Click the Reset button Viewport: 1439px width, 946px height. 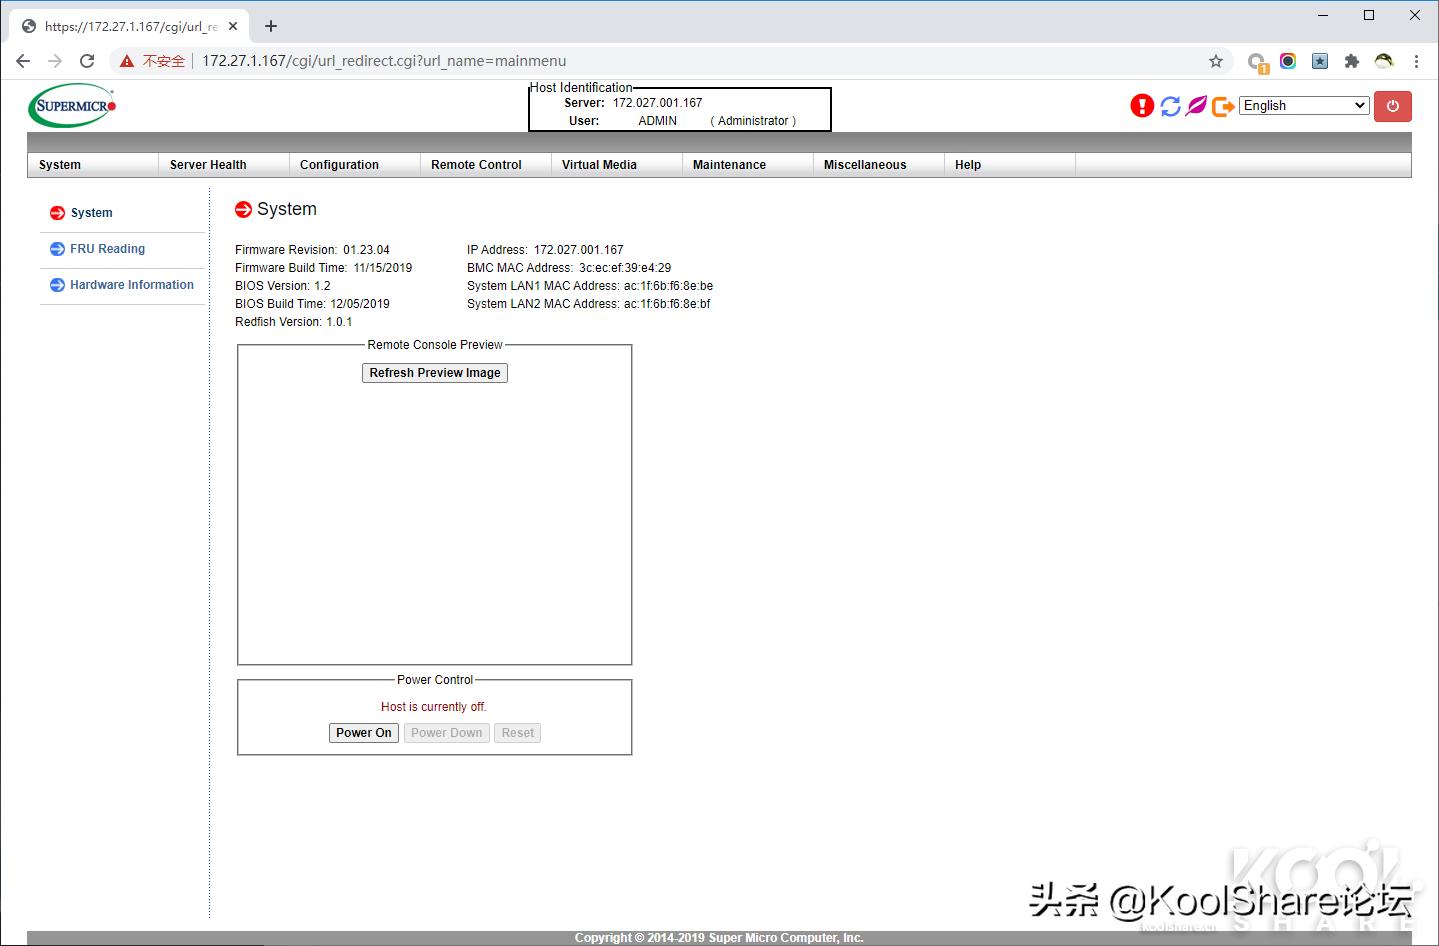point(518,733)
